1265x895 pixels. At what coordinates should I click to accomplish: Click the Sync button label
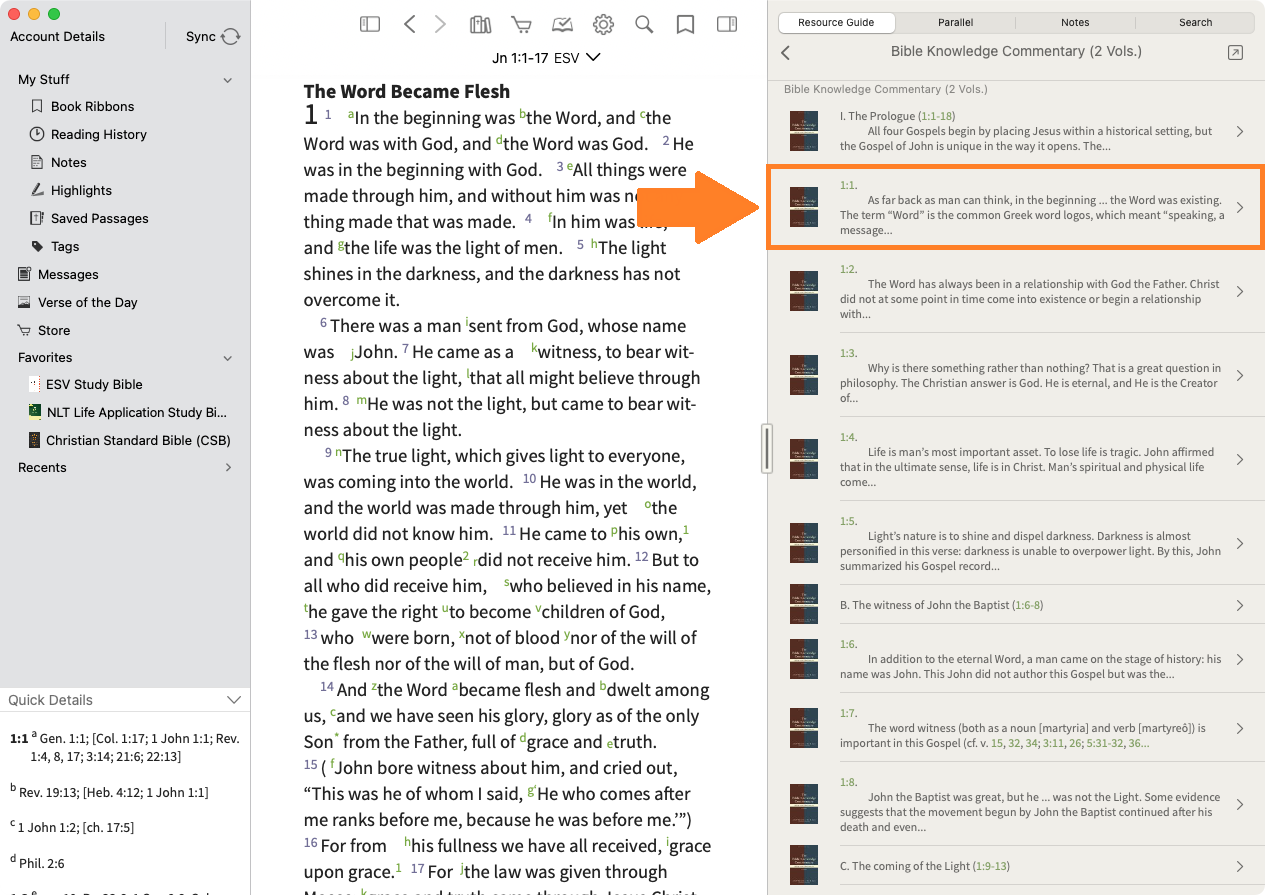201,36
